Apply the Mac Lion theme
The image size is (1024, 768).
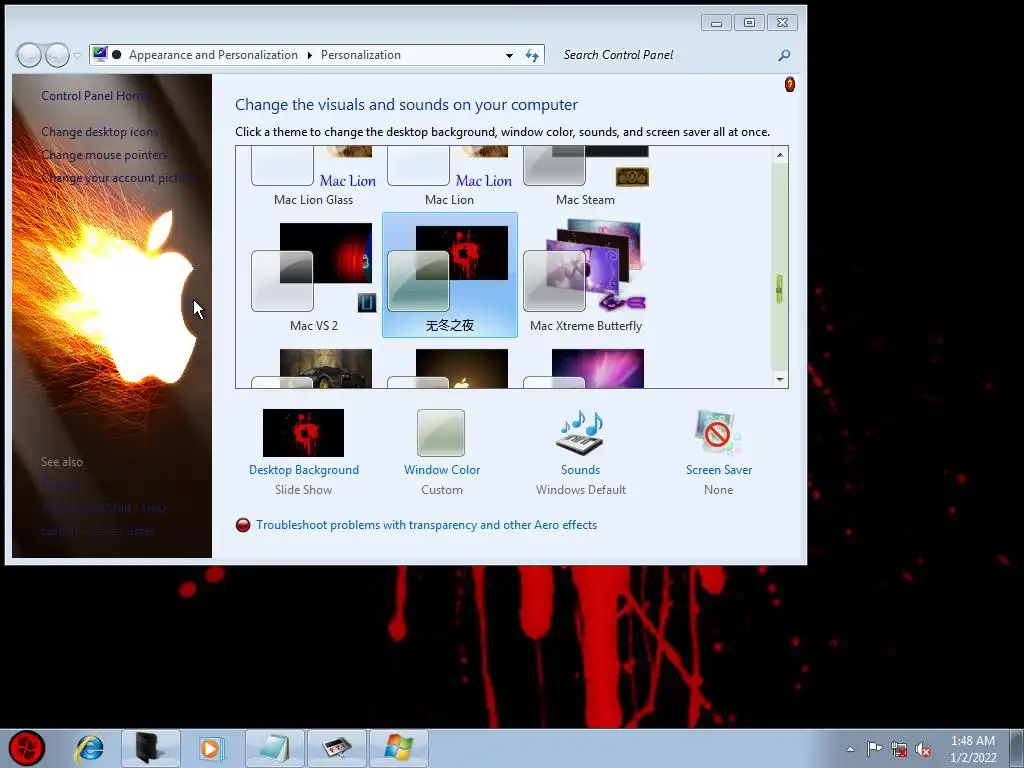pos(449,177)
